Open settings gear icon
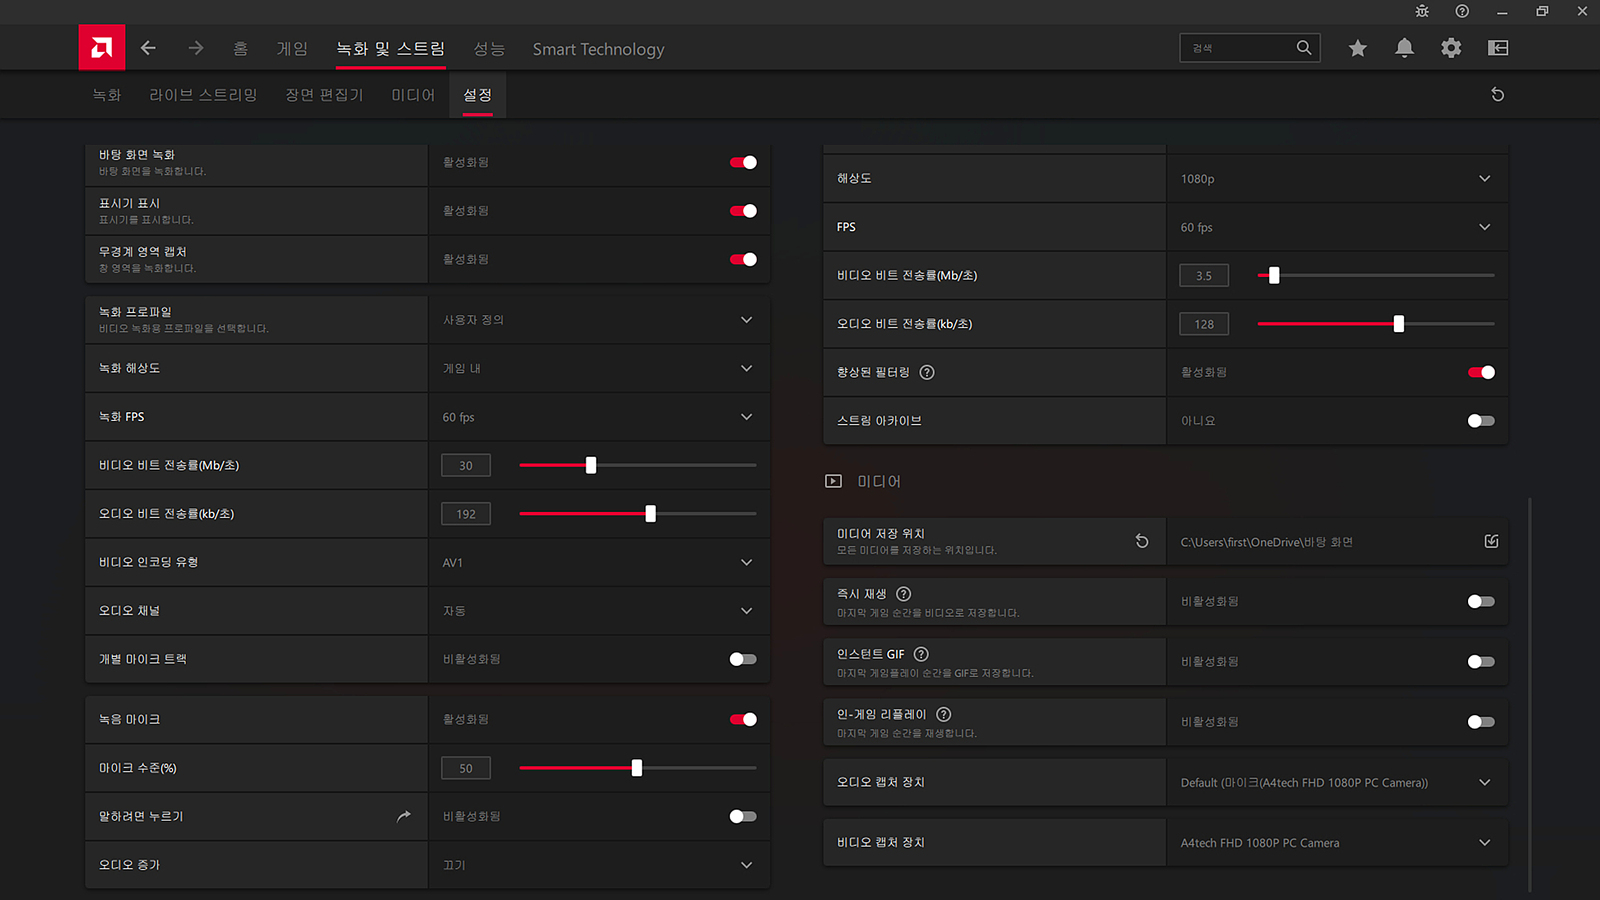The height and width of the screenshot is (900, 1600). point(1451,48)
